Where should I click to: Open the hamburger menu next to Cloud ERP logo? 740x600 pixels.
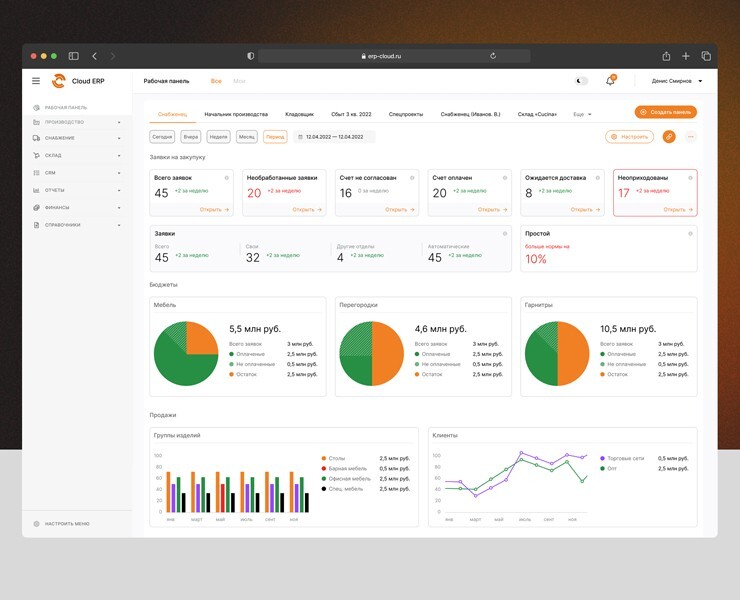(x=36, y=81)
